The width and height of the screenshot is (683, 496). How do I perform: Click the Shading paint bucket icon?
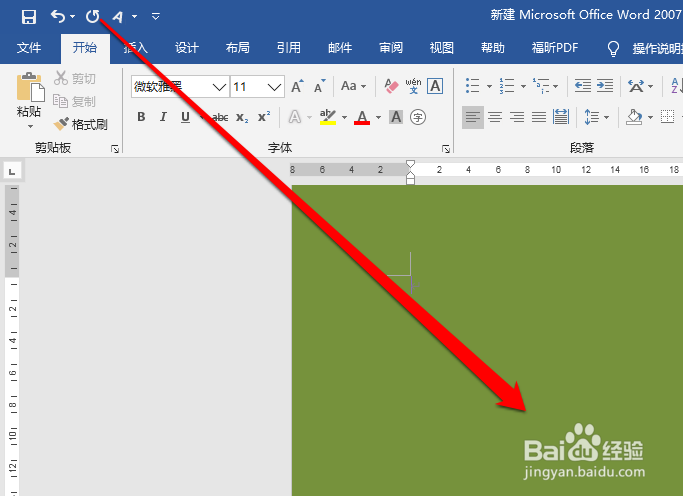click(634, 117)
